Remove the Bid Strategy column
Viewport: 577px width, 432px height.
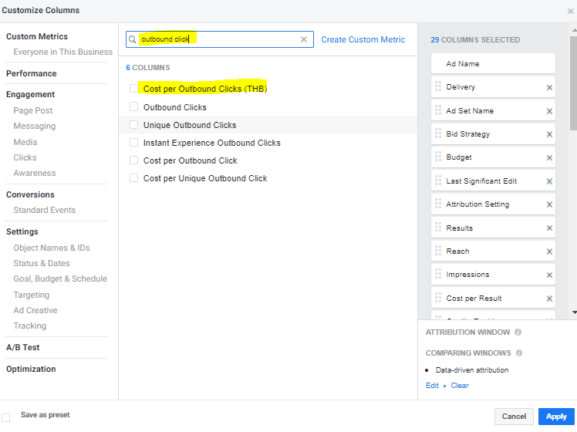pyautogui.click(x=549, y=134)
